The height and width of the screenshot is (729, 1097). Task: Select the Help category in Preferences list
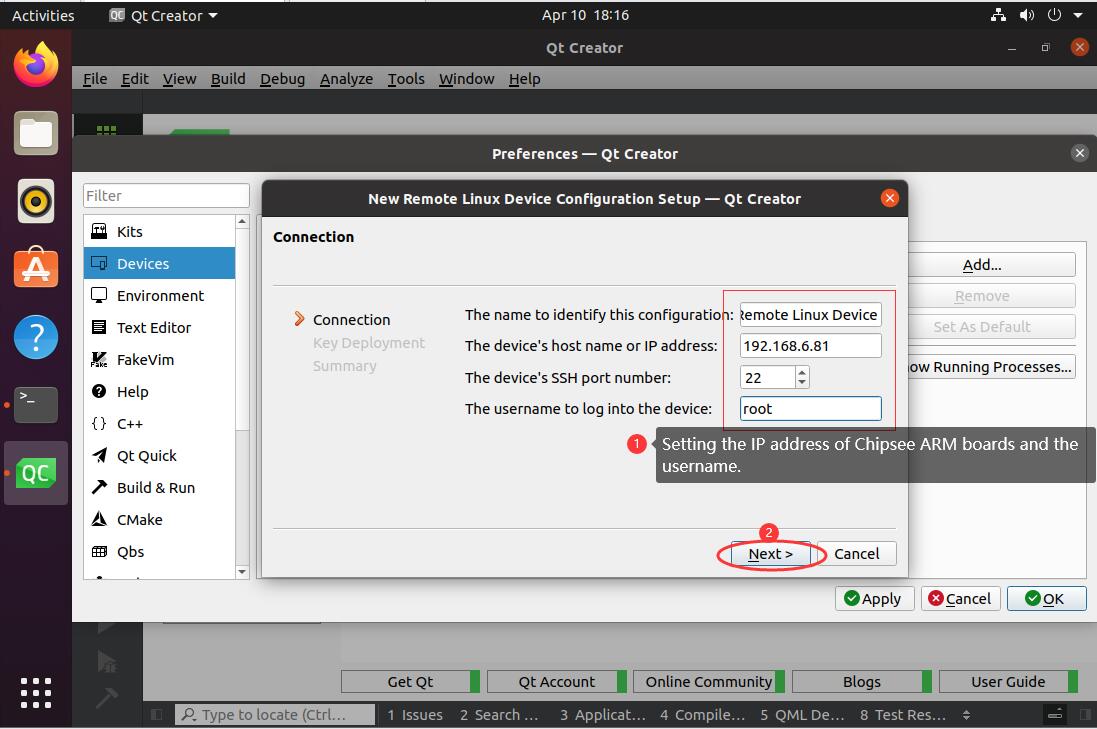(160, 392)
